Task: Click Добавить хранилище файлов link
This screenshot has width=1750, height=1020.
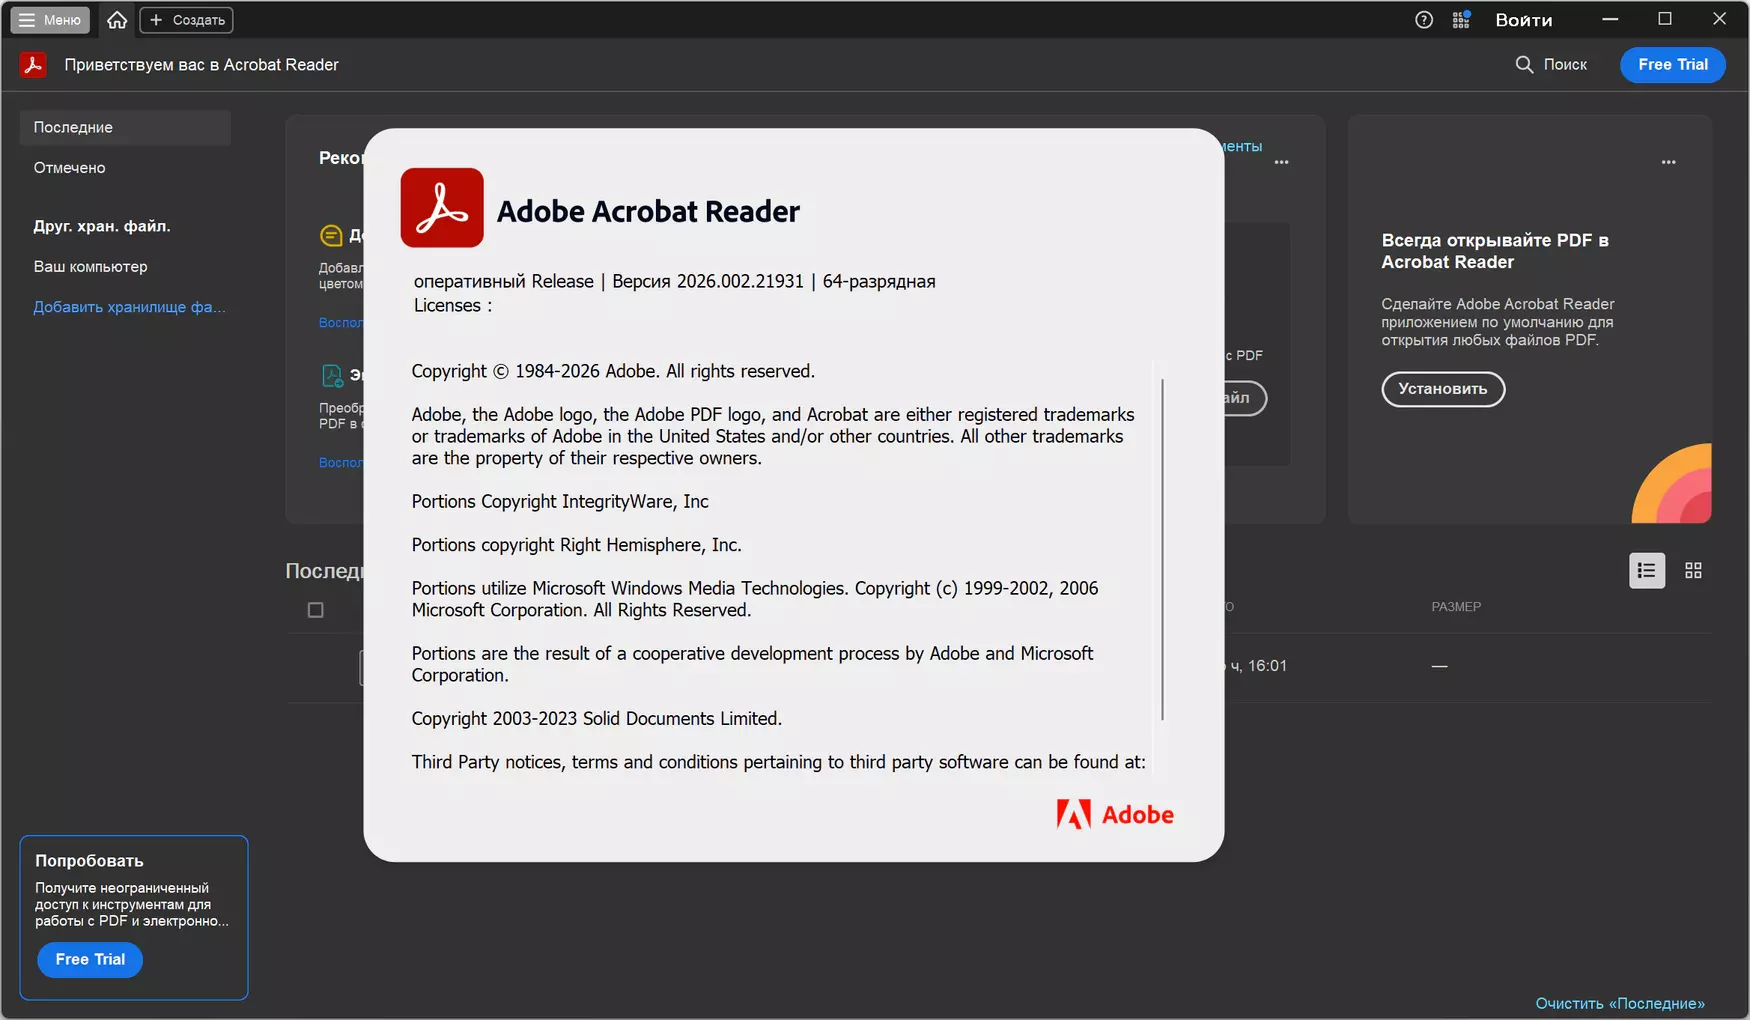Action: coord(129,307)
